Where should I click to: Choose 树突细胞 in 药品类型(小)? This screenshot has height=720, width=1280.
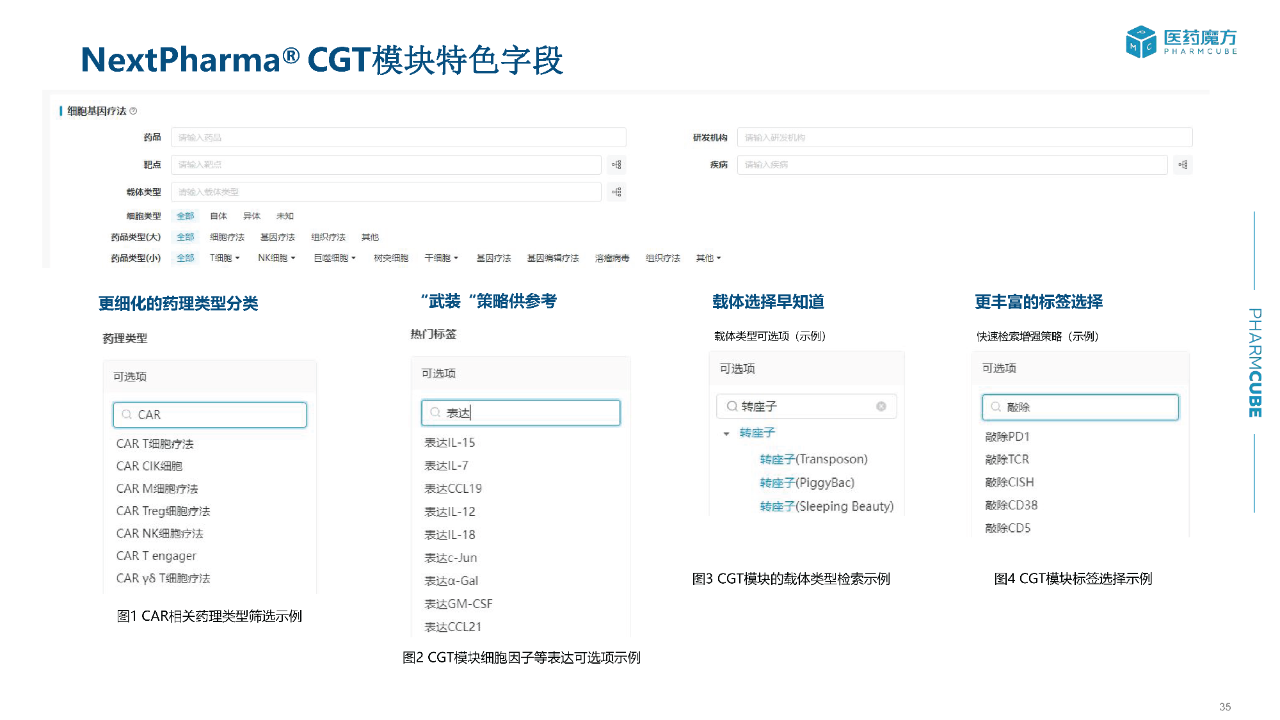coord(391,258)
